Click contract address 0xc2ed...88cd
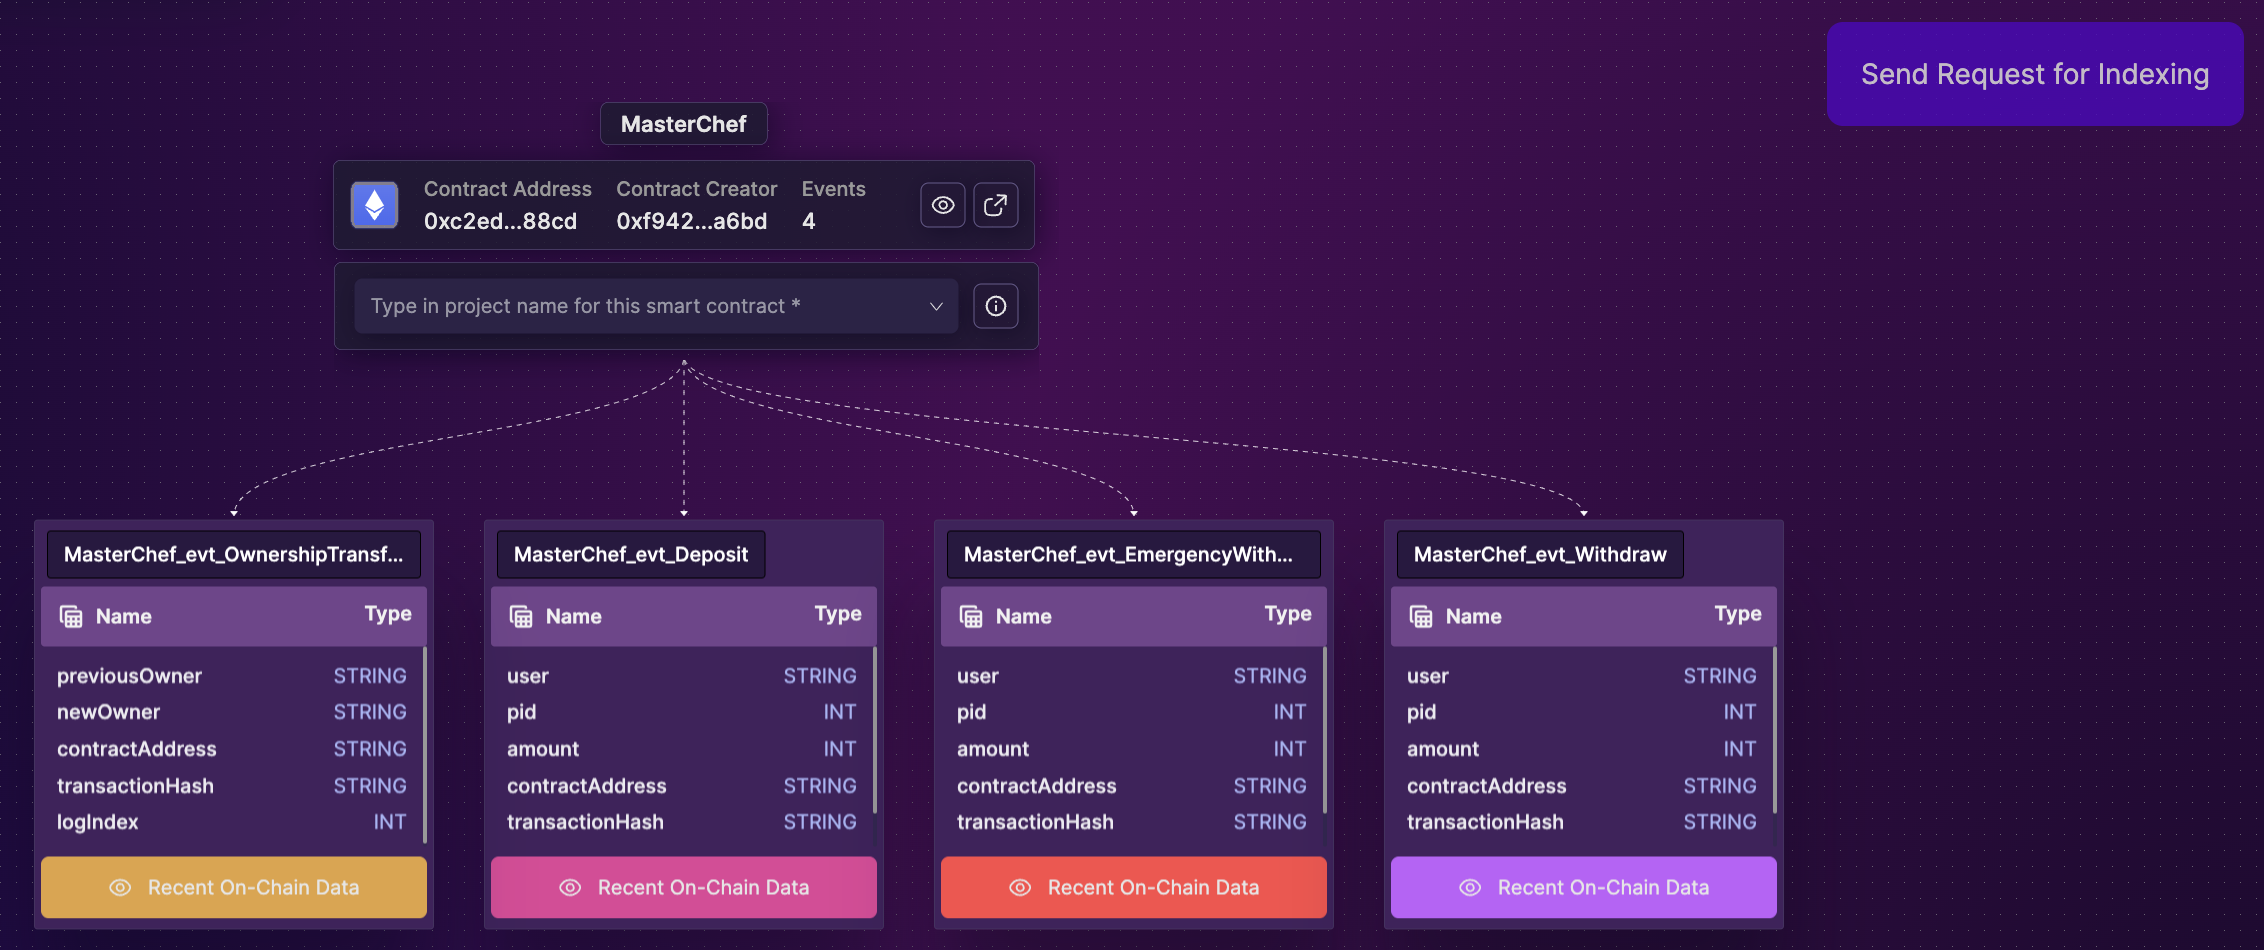Image resolution: width=2264 pixels, height=950 pixels. pos(500,221)
